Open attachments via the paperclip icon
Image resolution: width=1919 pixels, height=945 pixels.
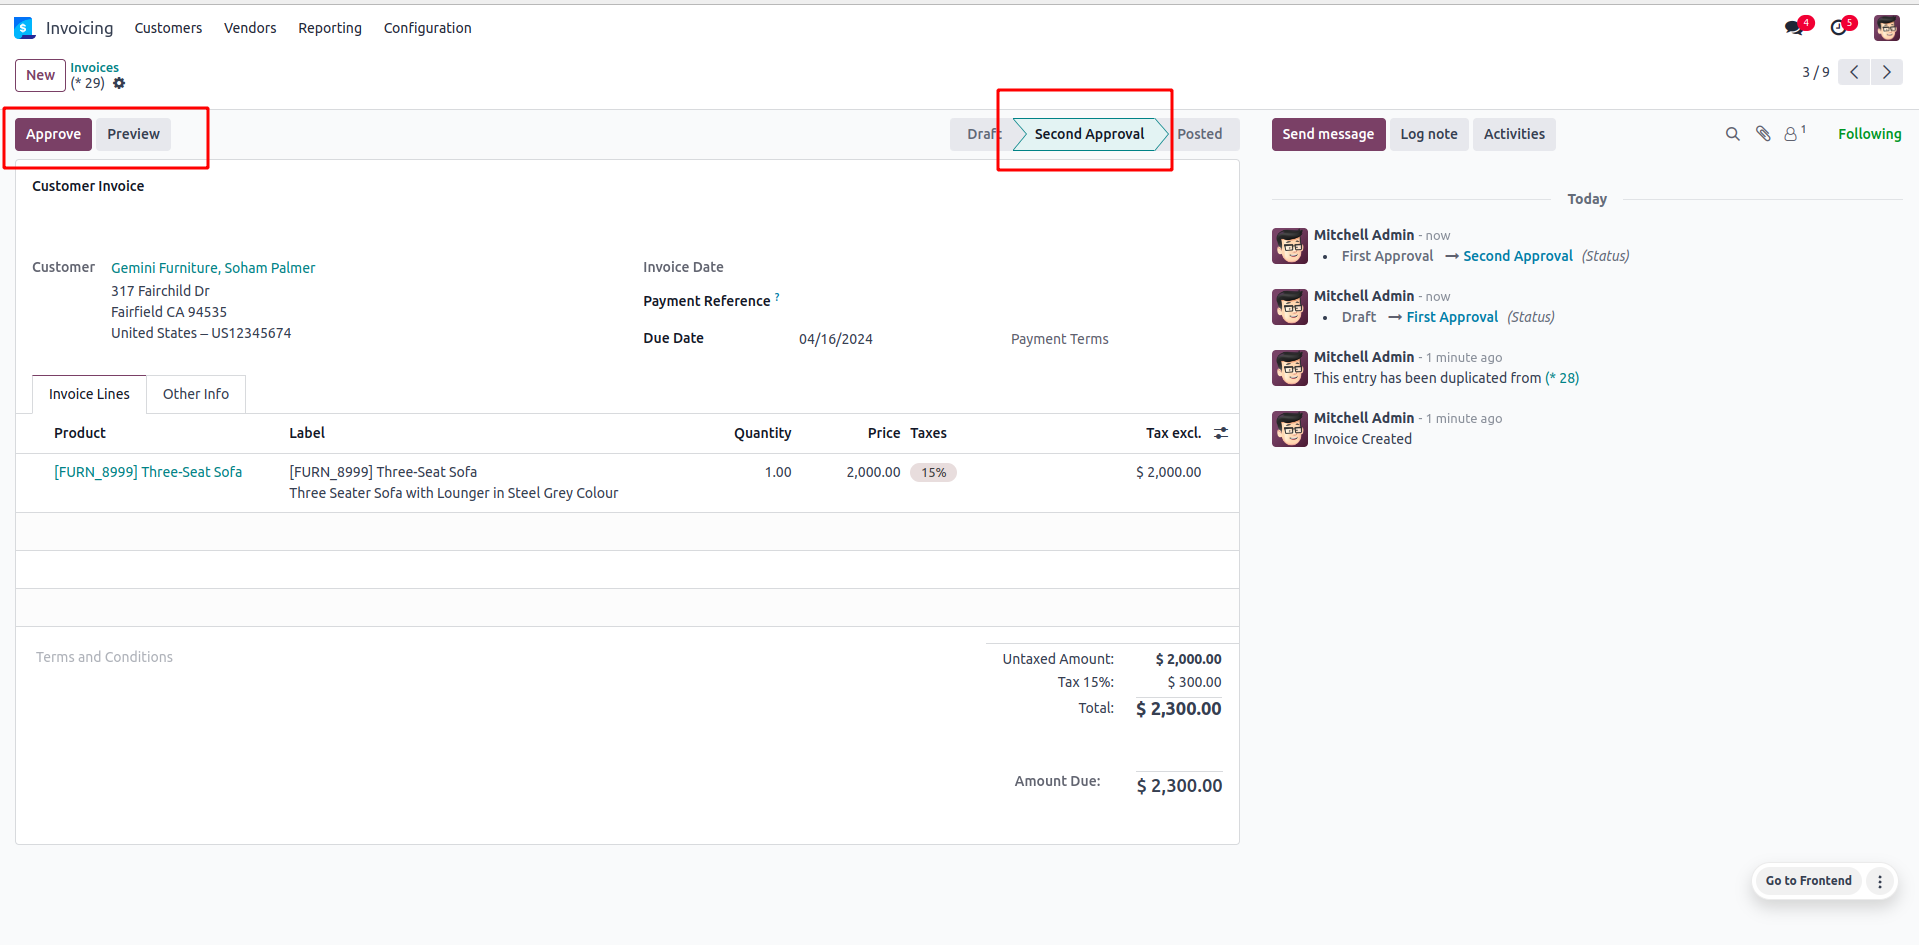tap(1763, 134)
